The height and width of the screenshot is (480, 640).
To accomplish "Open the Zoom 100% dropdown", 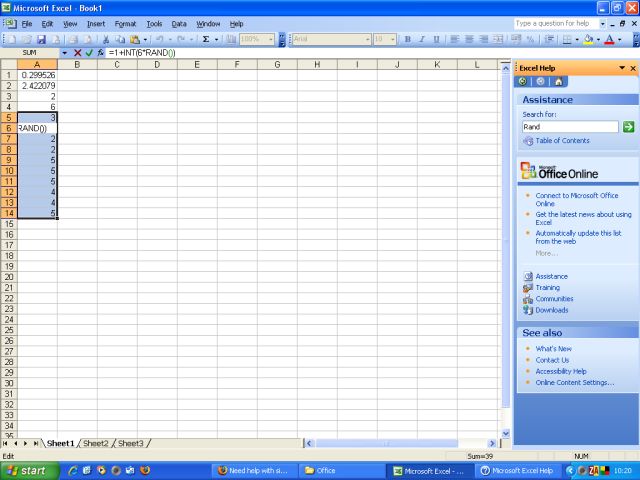I will tap(271, 39).
